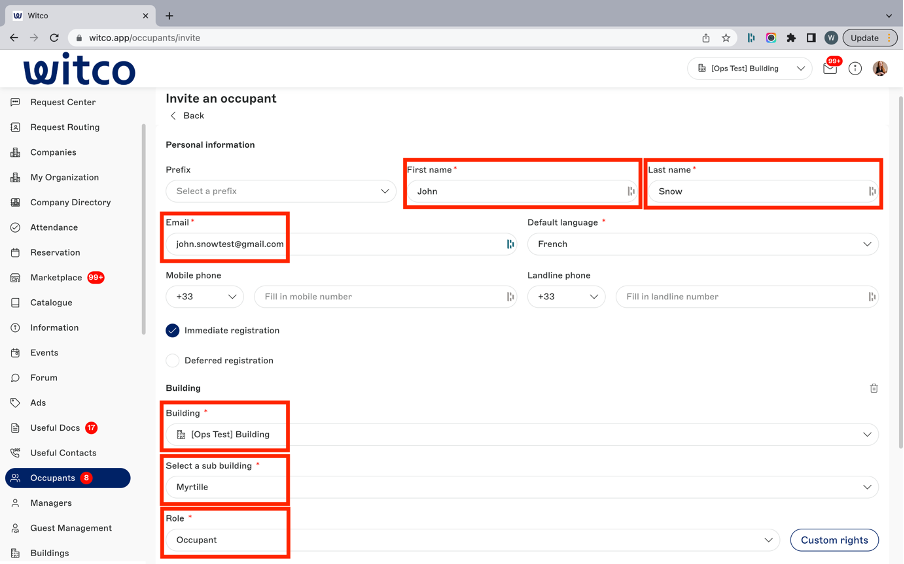Reload the page
Screen dimensions: 904x564
[54, 38]
